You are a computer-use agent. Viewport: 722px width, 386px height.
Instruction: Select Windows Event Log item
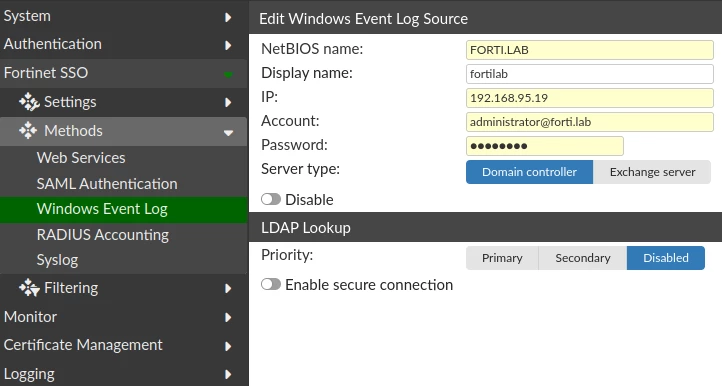(124, 210)
